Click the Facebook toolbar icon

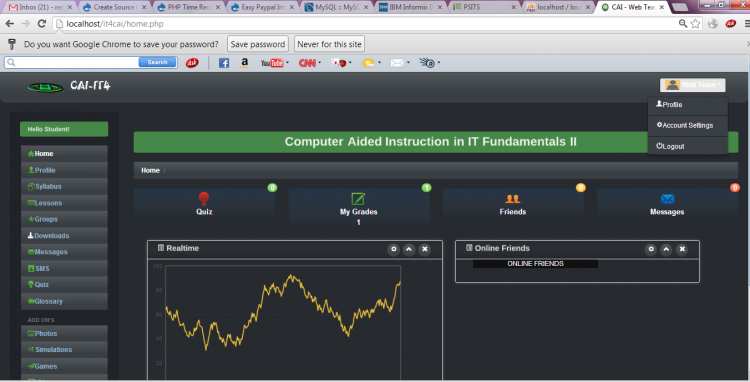click(x=224, y=63)
